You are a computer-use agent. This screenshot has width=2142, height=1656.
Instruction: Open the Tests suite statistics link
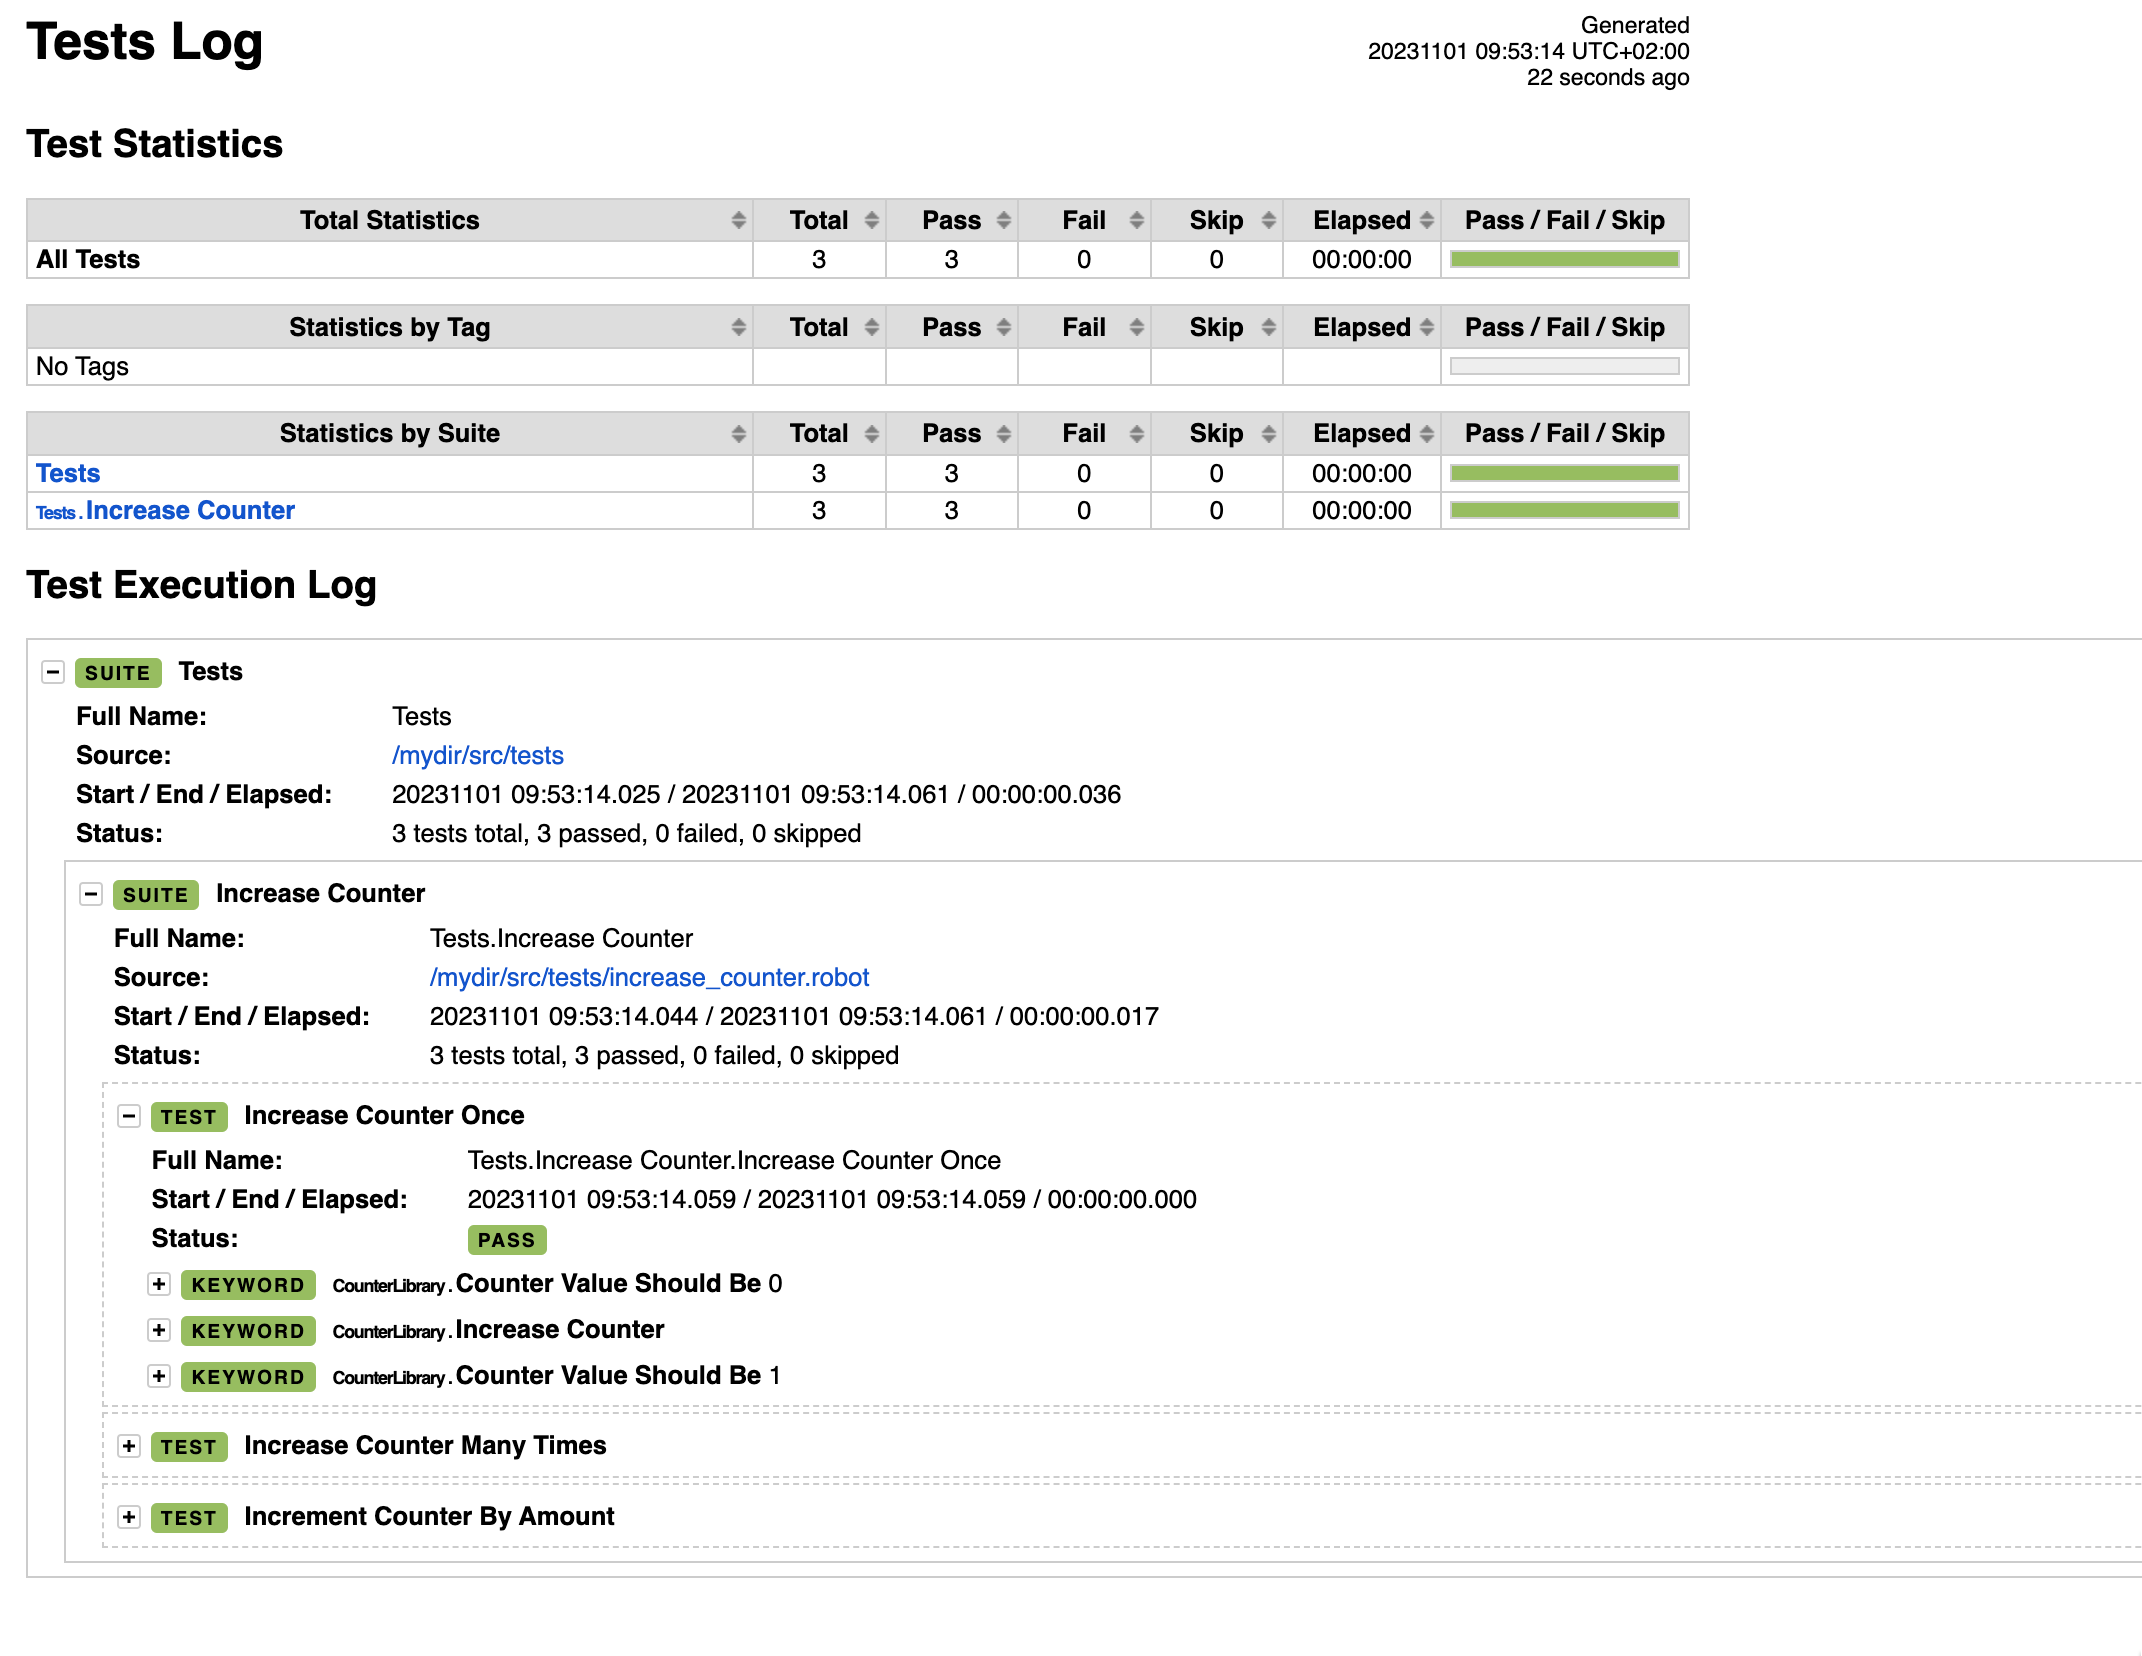[x=68, y=473]
